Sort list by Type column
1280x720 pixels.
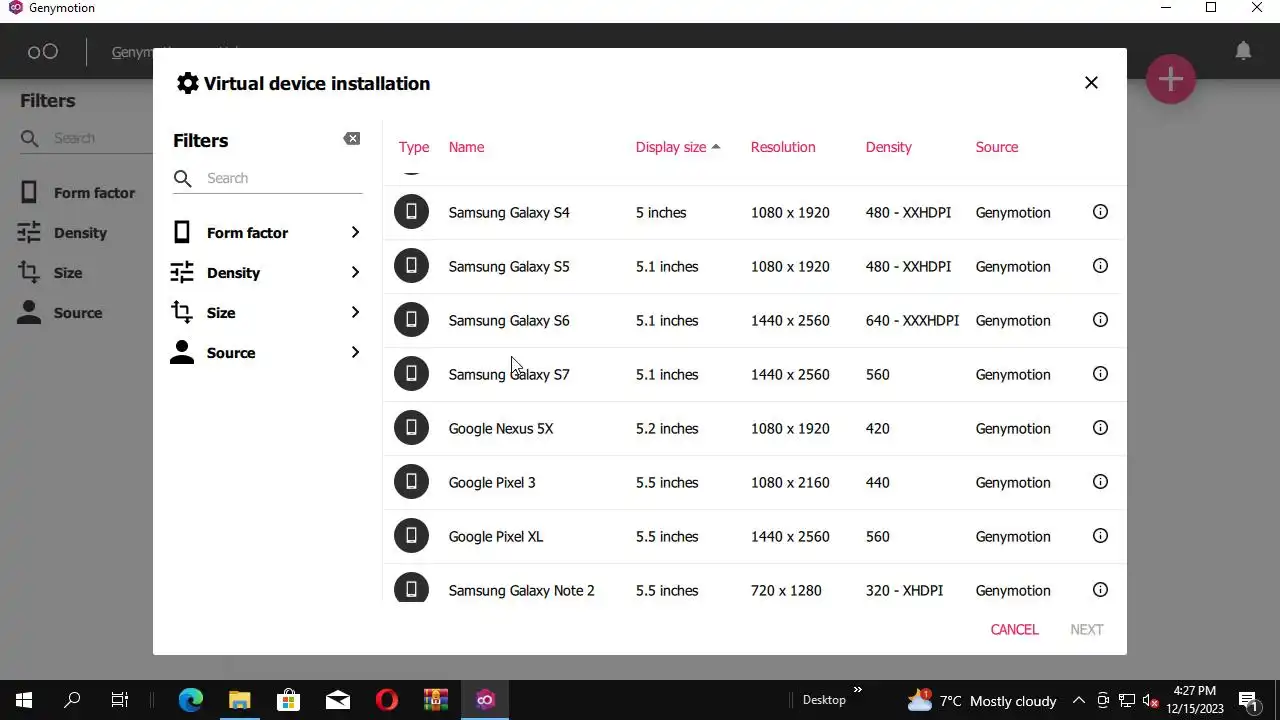tap(414, 147)
